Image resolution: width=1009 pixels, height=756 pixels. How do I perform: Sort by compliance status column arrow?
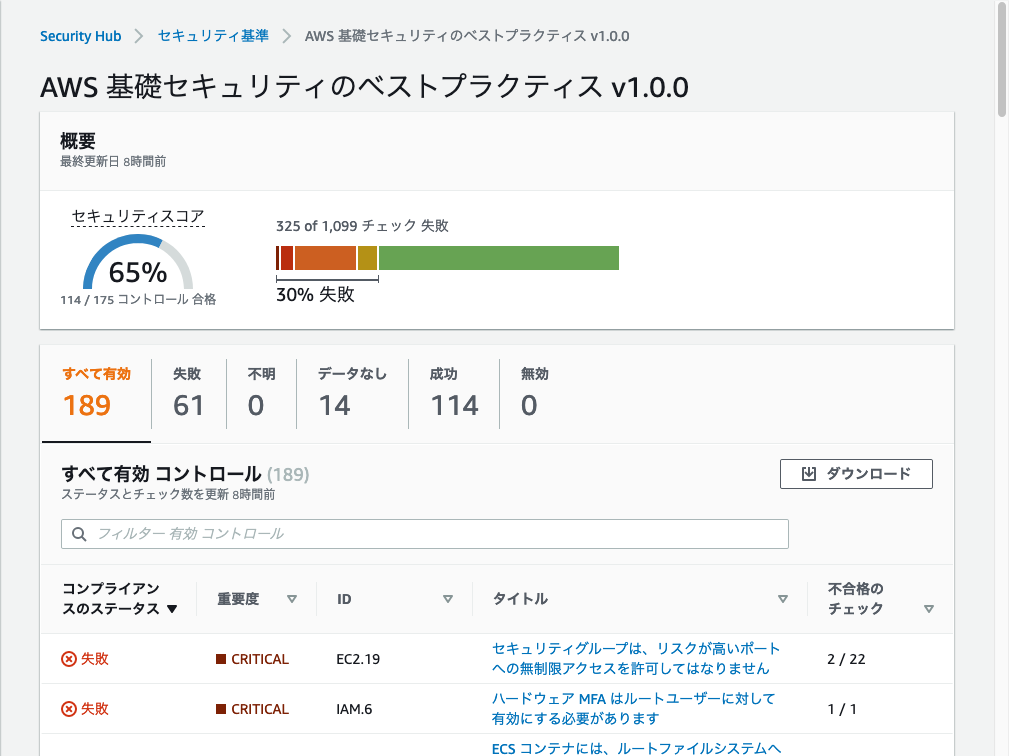pos(172,609)
